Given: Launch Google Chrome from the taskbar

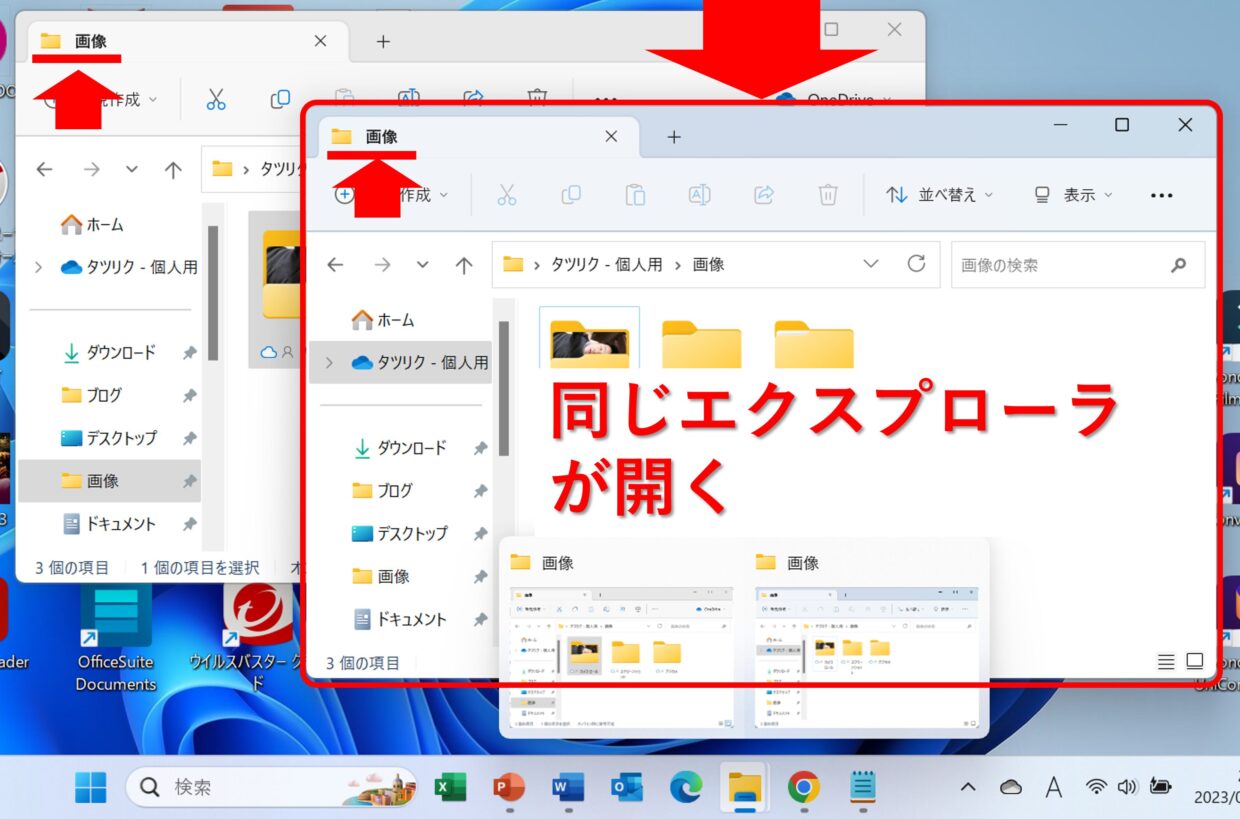Looking at the screenshot, I should [x=804, y=788].
